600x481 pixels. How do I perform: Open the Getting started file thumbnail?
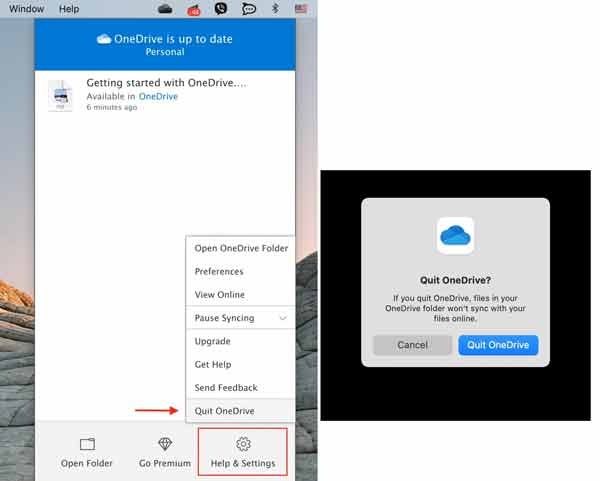(60, 95)
